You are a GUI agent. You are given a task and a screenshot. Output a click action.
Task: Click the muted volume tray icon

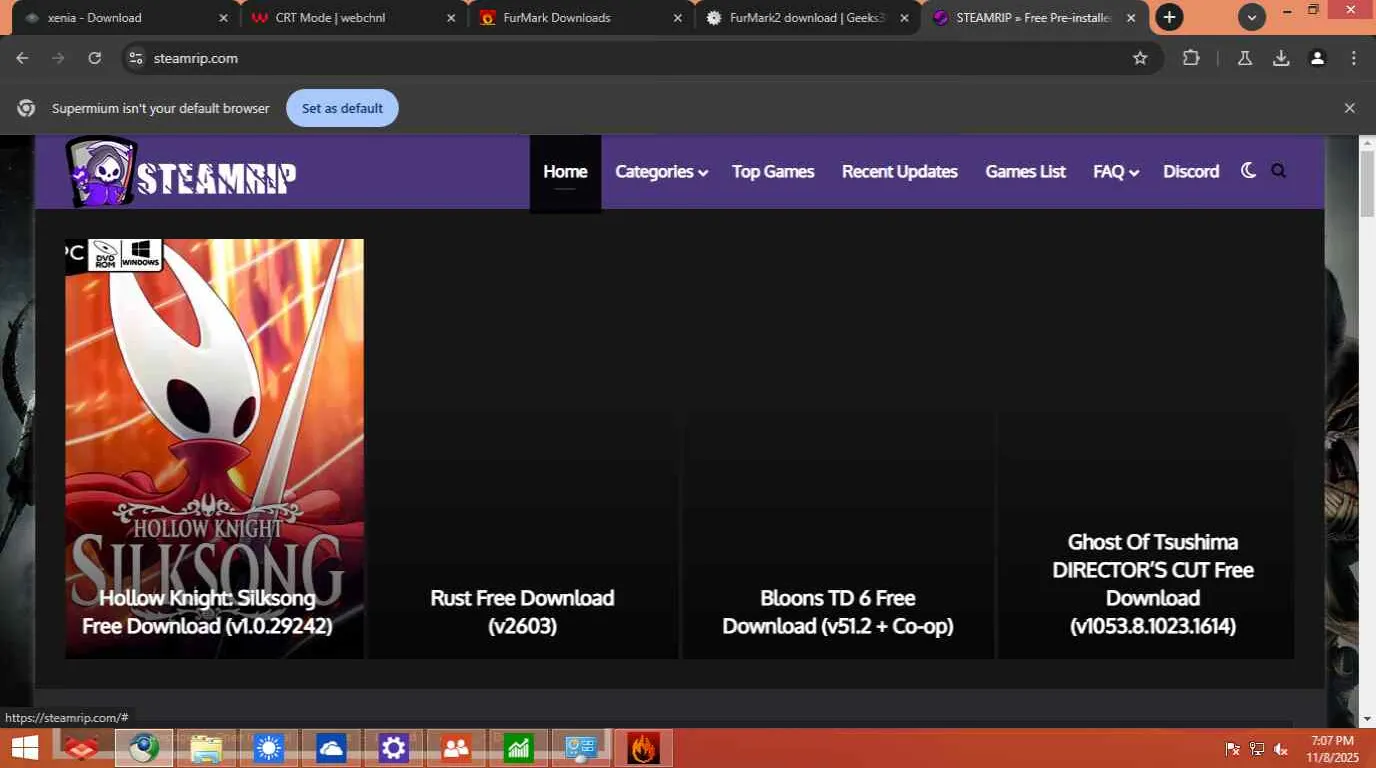[x=1281, y=748]
